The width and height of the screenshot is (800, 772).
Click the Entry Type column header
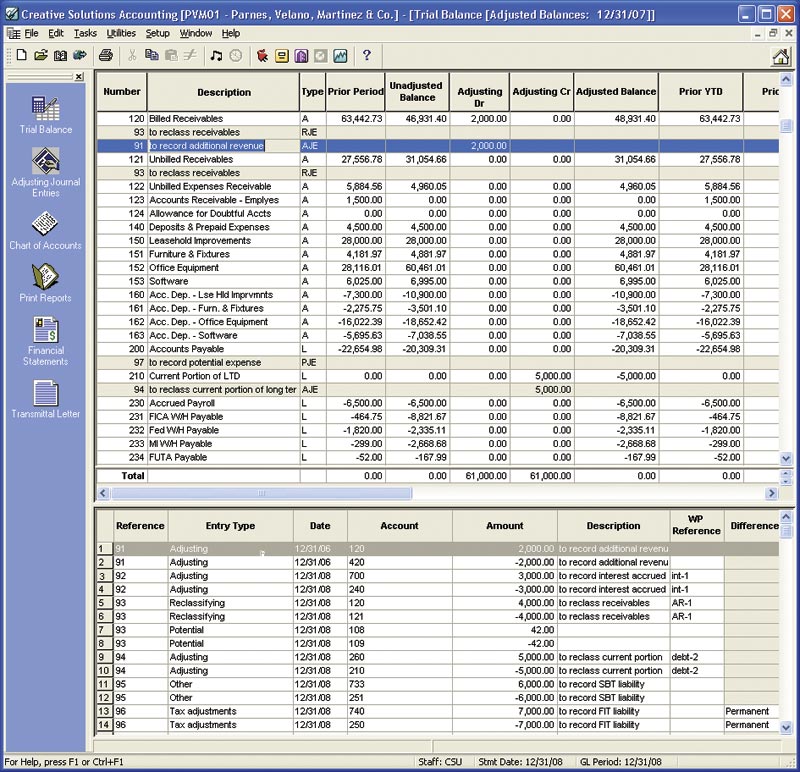[x=230, y=526]
